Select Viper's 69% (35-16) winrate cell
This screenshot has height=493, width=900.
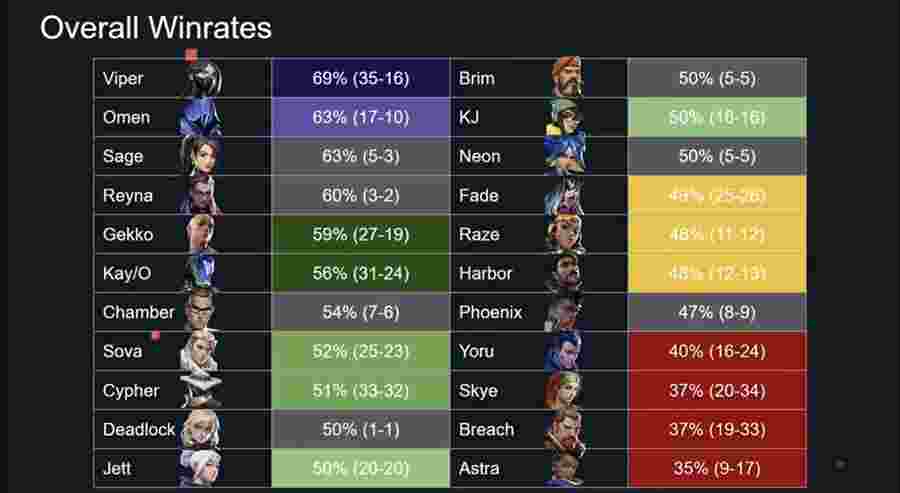(360, 77)
